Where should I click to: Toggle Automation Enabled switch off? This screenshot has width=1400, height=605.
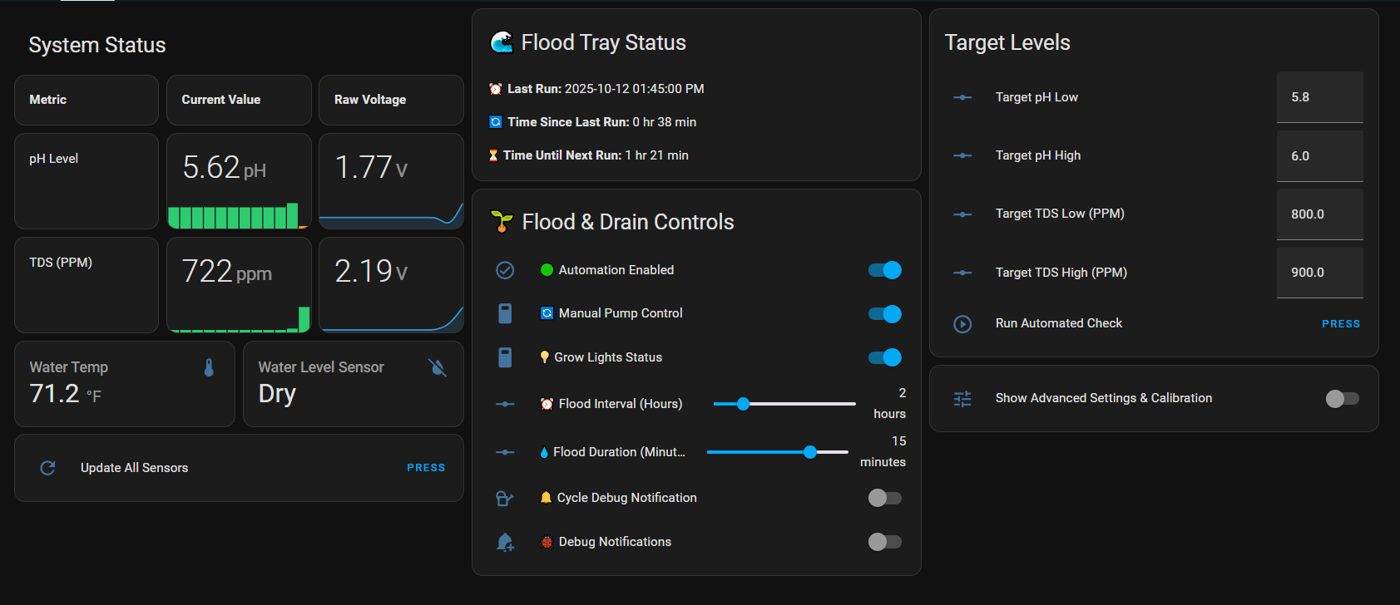pyautogui.click(x=884, y=270)
